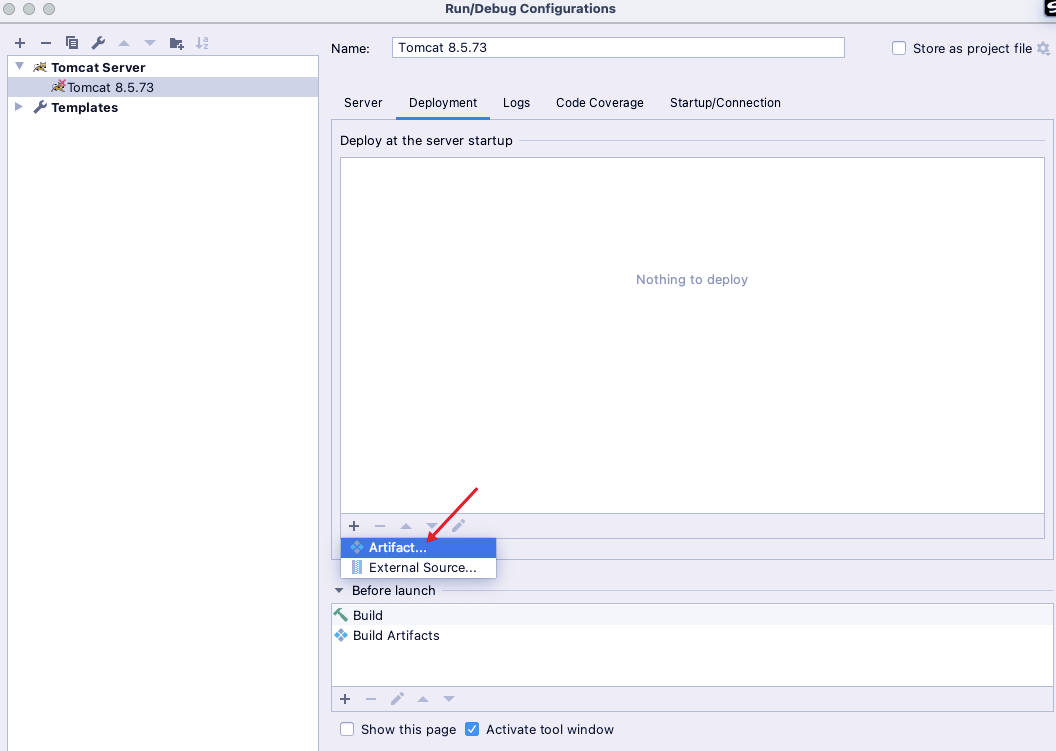This screenshot has height=751, width=1056.
Task: Add a Before launch task with plus
Action: click(345, 699)
